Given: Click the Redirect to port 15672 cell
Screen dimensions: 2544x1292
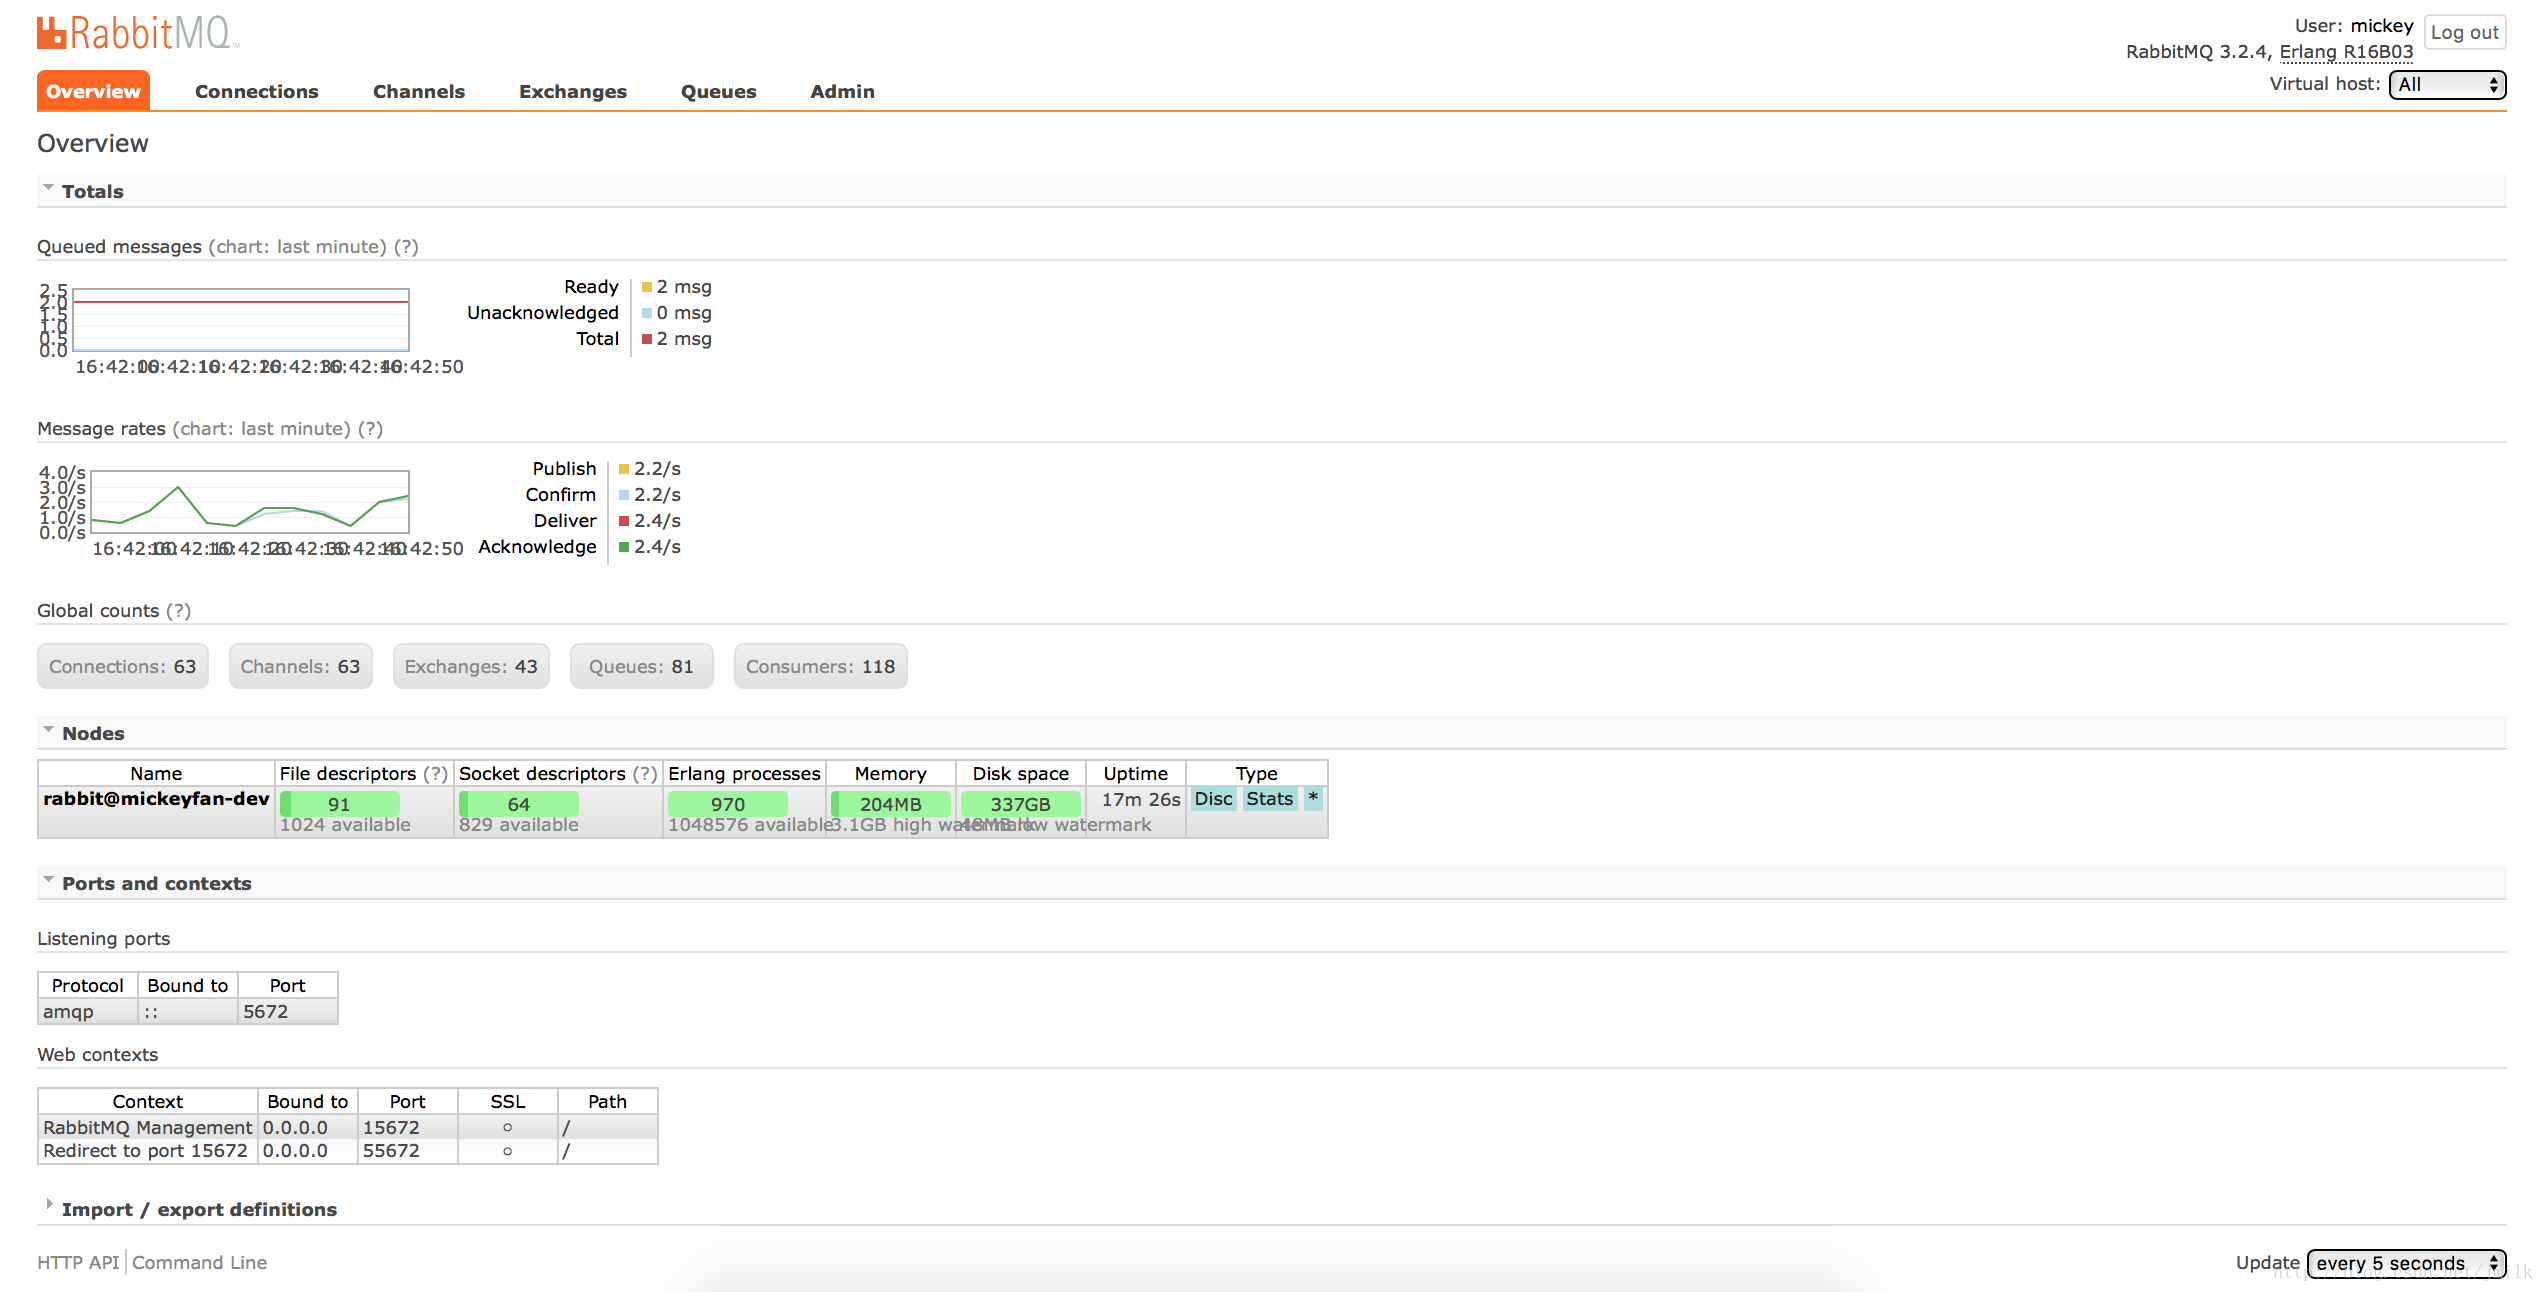Looking at the screenshot, I should [x=148, y=1151].
